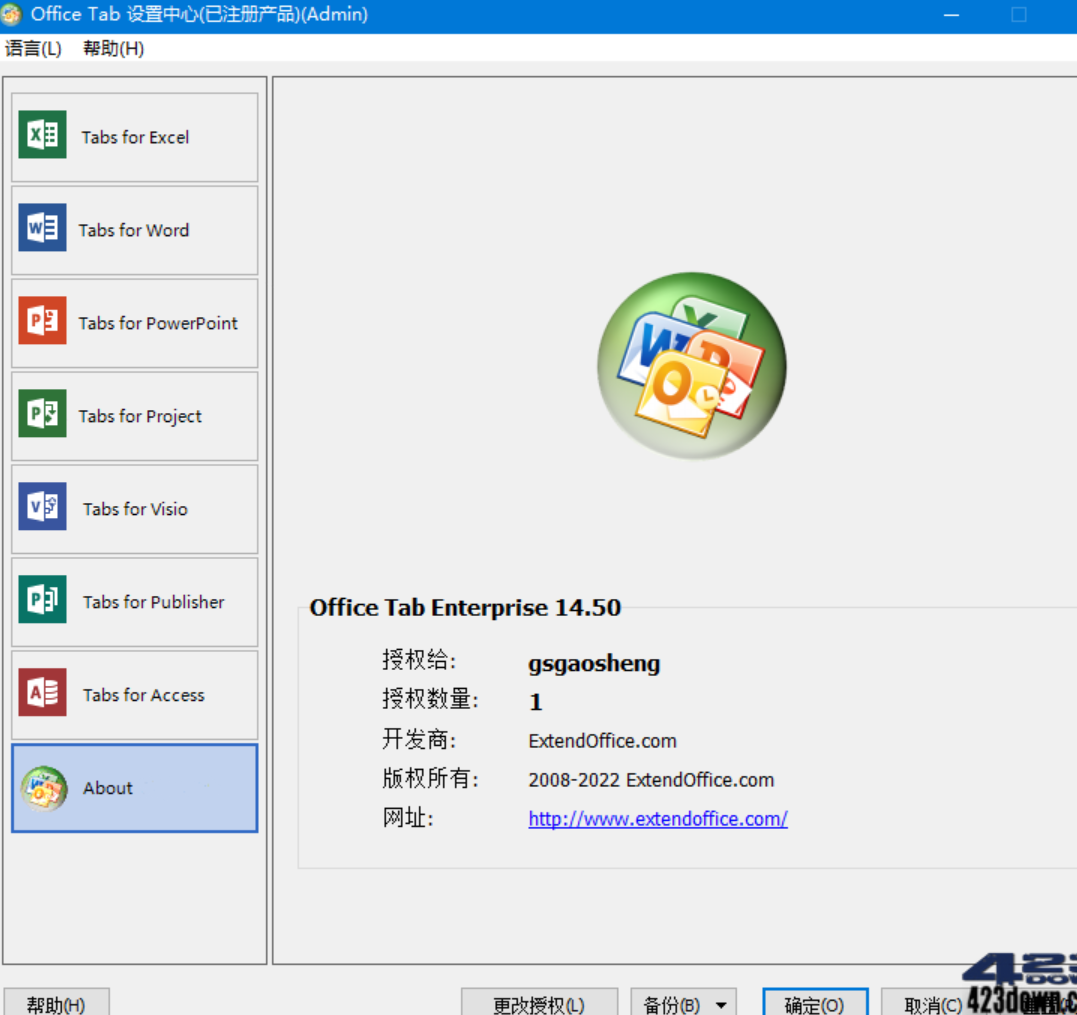Click the Word icon in the sidebar
The height and width of the screenshot is (1015, 1077).
point(43,227)
